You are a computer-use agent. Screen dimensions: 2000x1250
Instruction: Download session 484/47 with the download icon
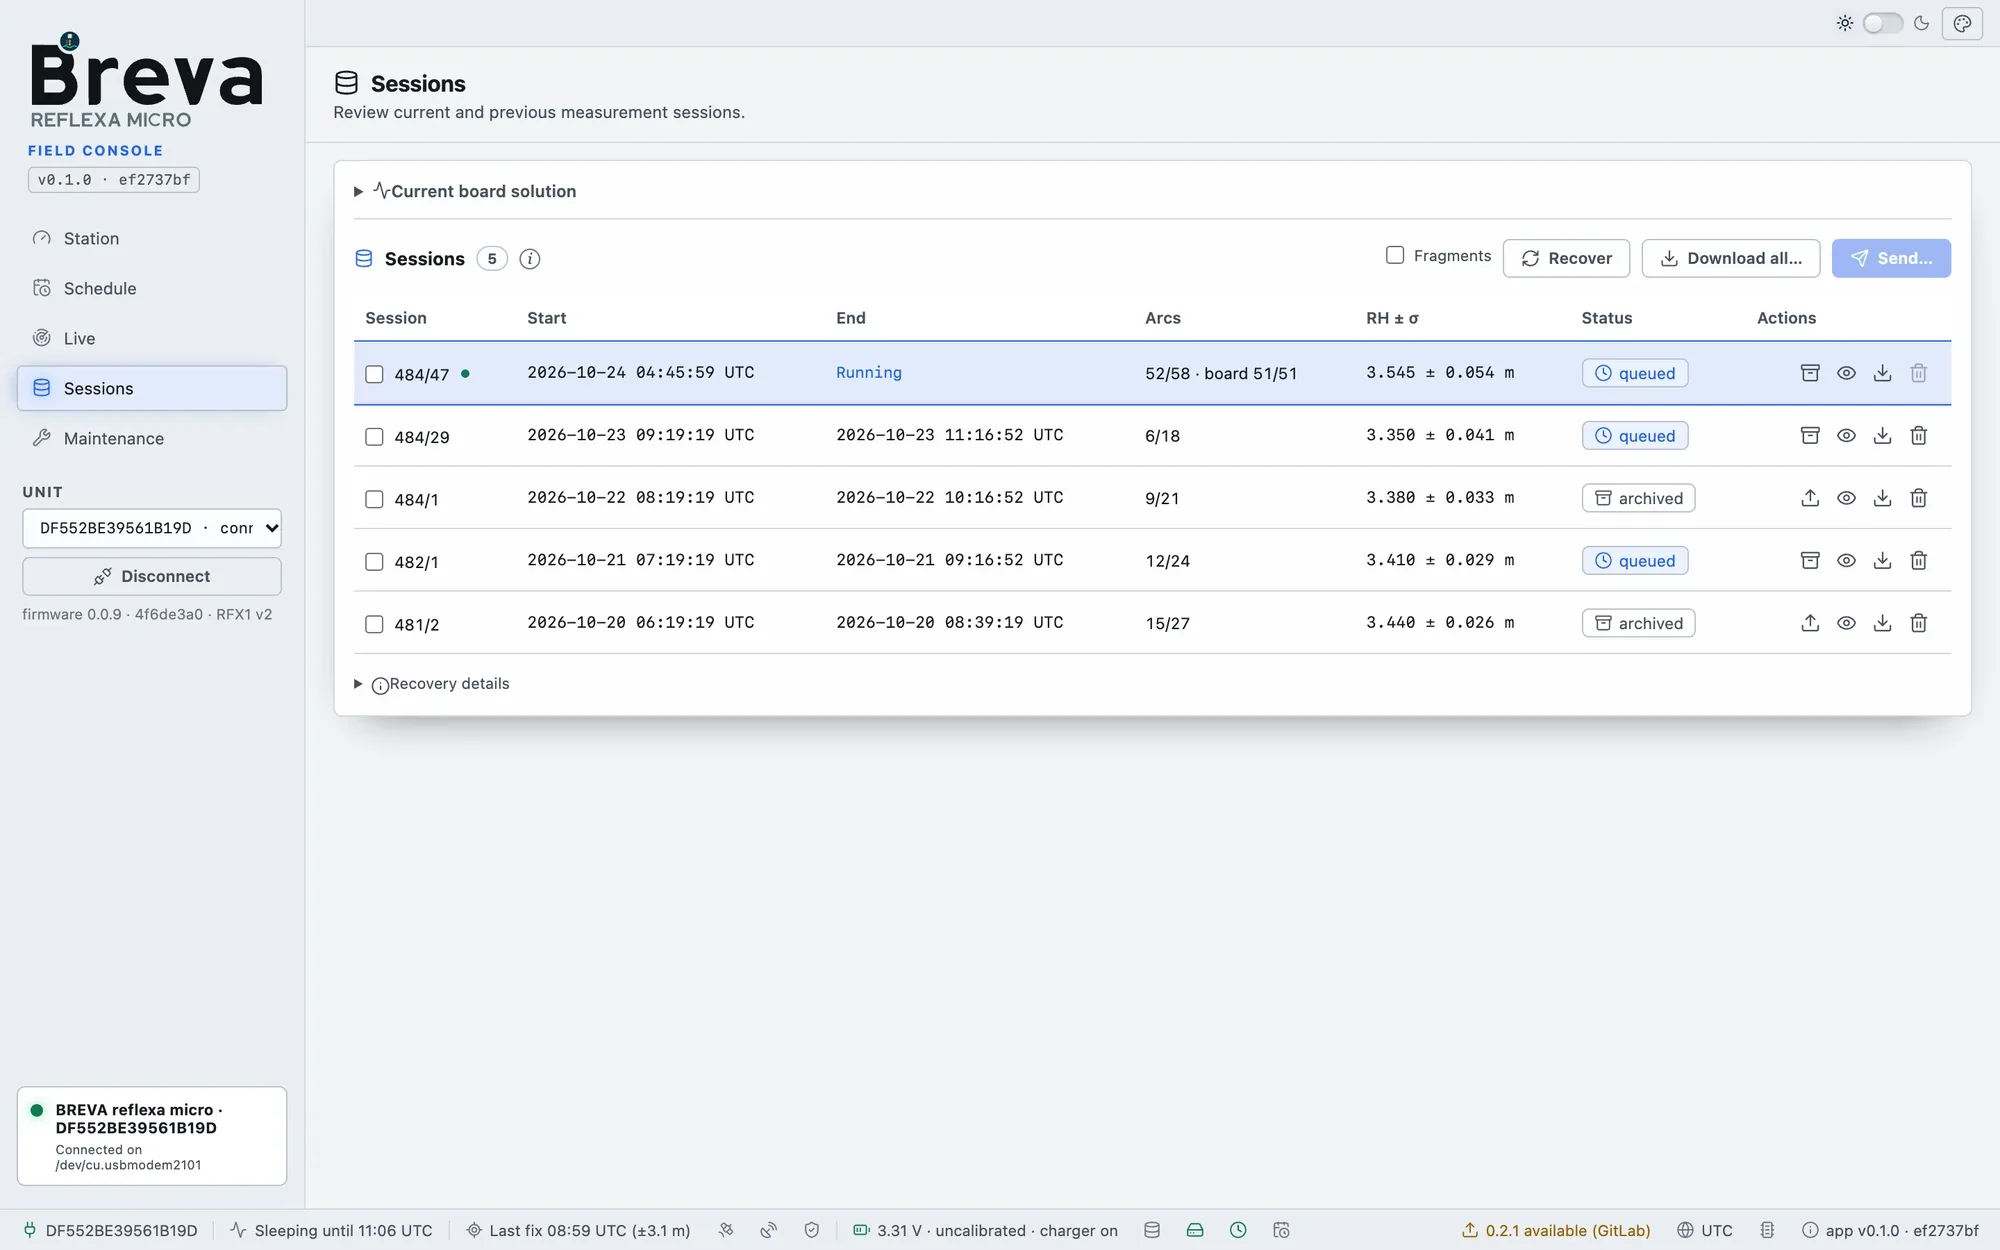pyautogui.click(x=1882, y=373)
